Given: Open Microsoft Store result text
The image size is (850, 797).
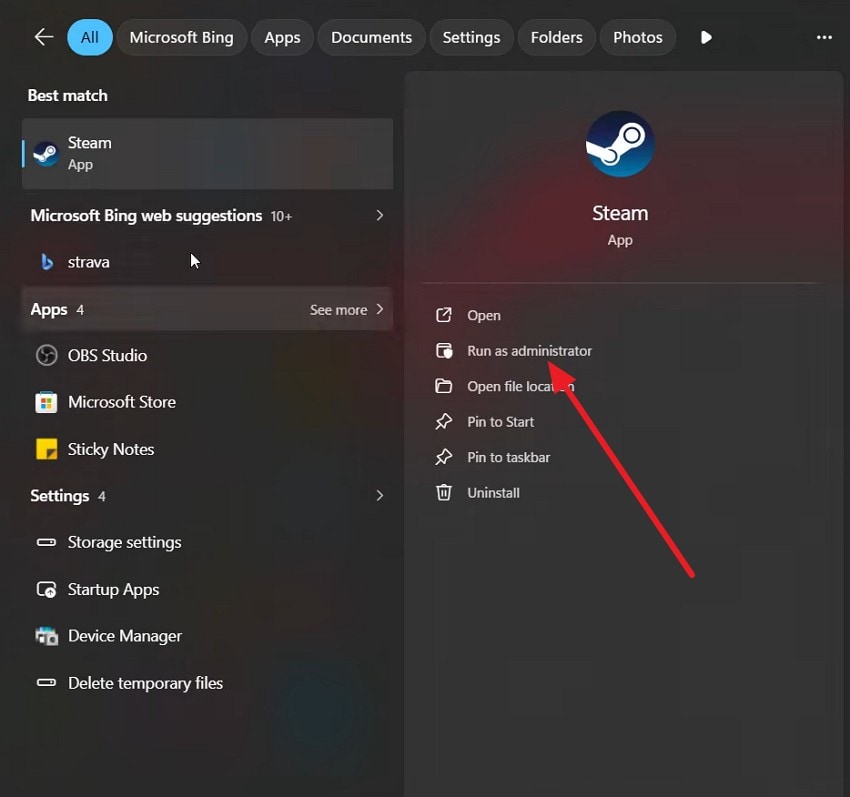Looking at the screenshot, I should 122,402.
